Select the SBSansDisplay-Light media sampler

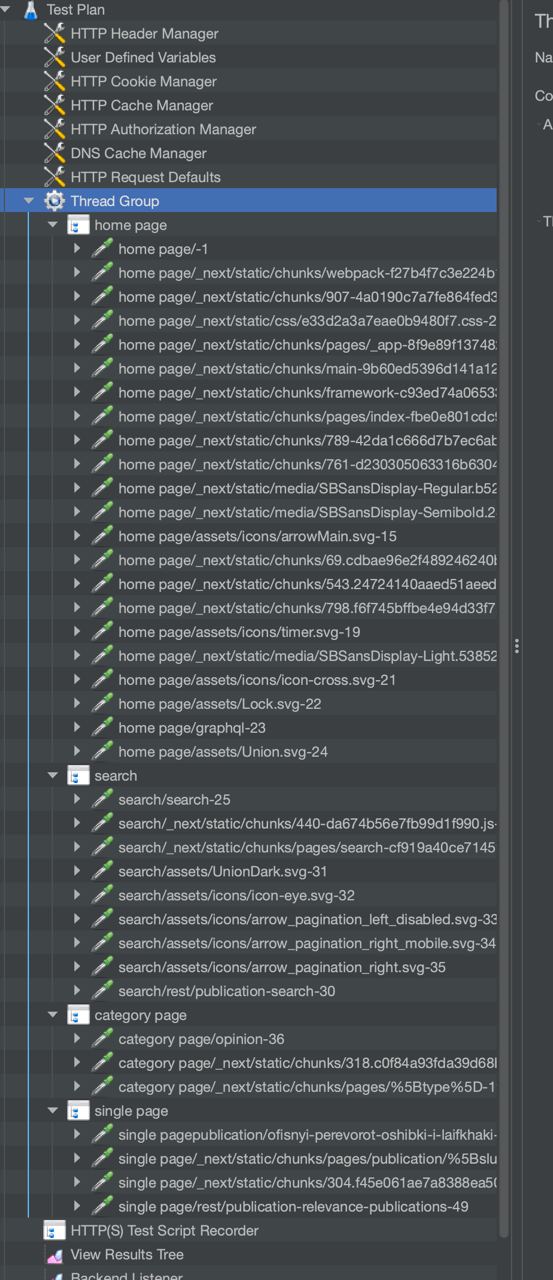click(x=307, y=656)
